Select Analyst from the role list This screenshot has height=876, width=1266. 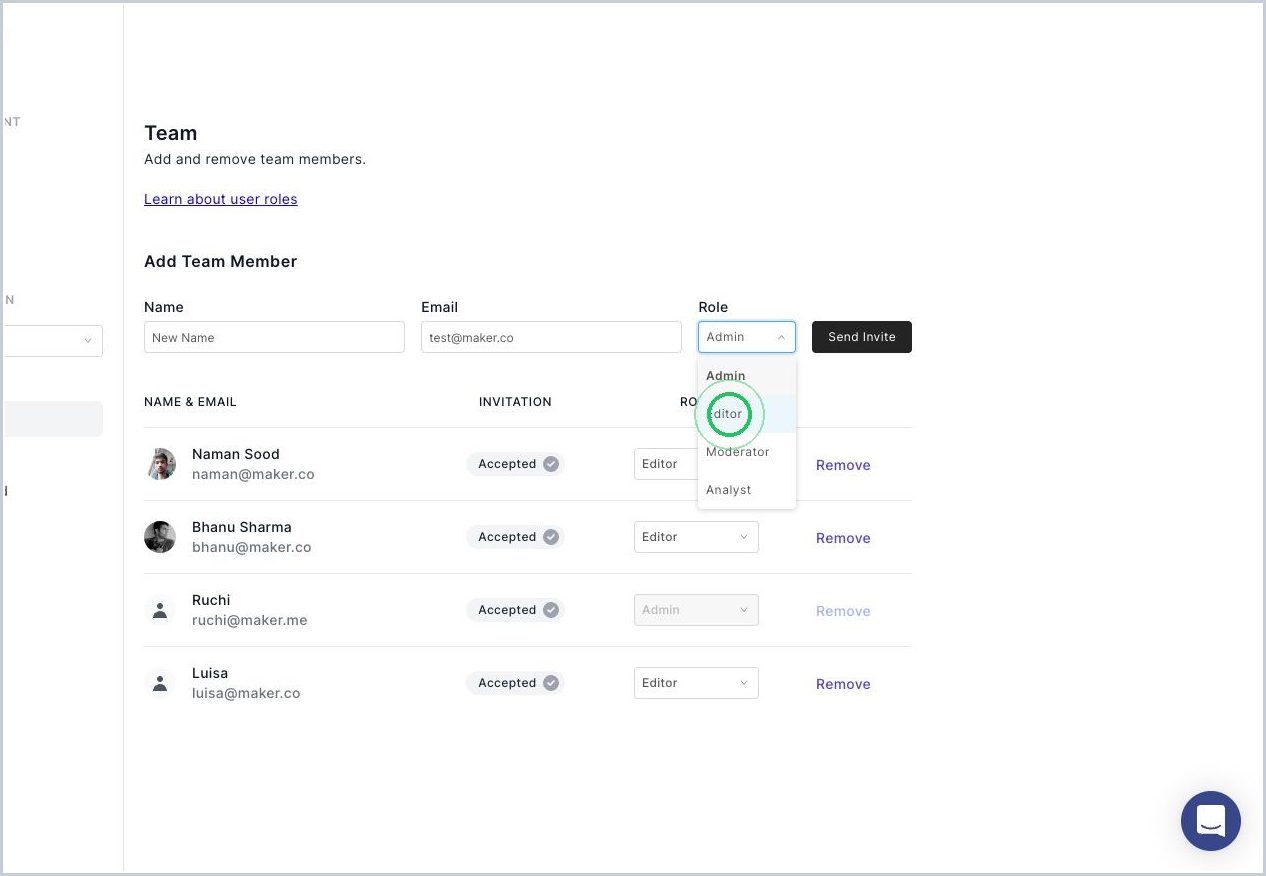(x=747, y=490)
